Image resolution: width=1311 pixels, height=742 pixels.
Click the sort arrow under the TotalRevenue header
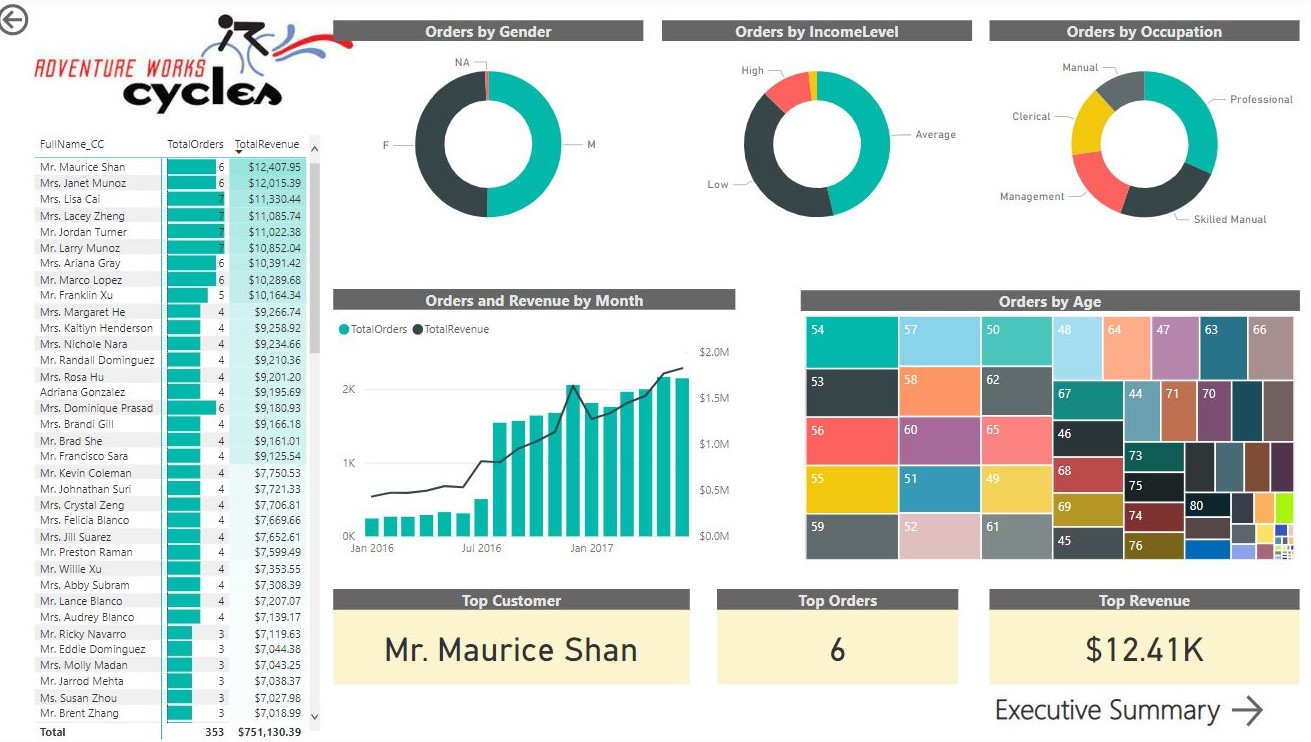(239, 153)
